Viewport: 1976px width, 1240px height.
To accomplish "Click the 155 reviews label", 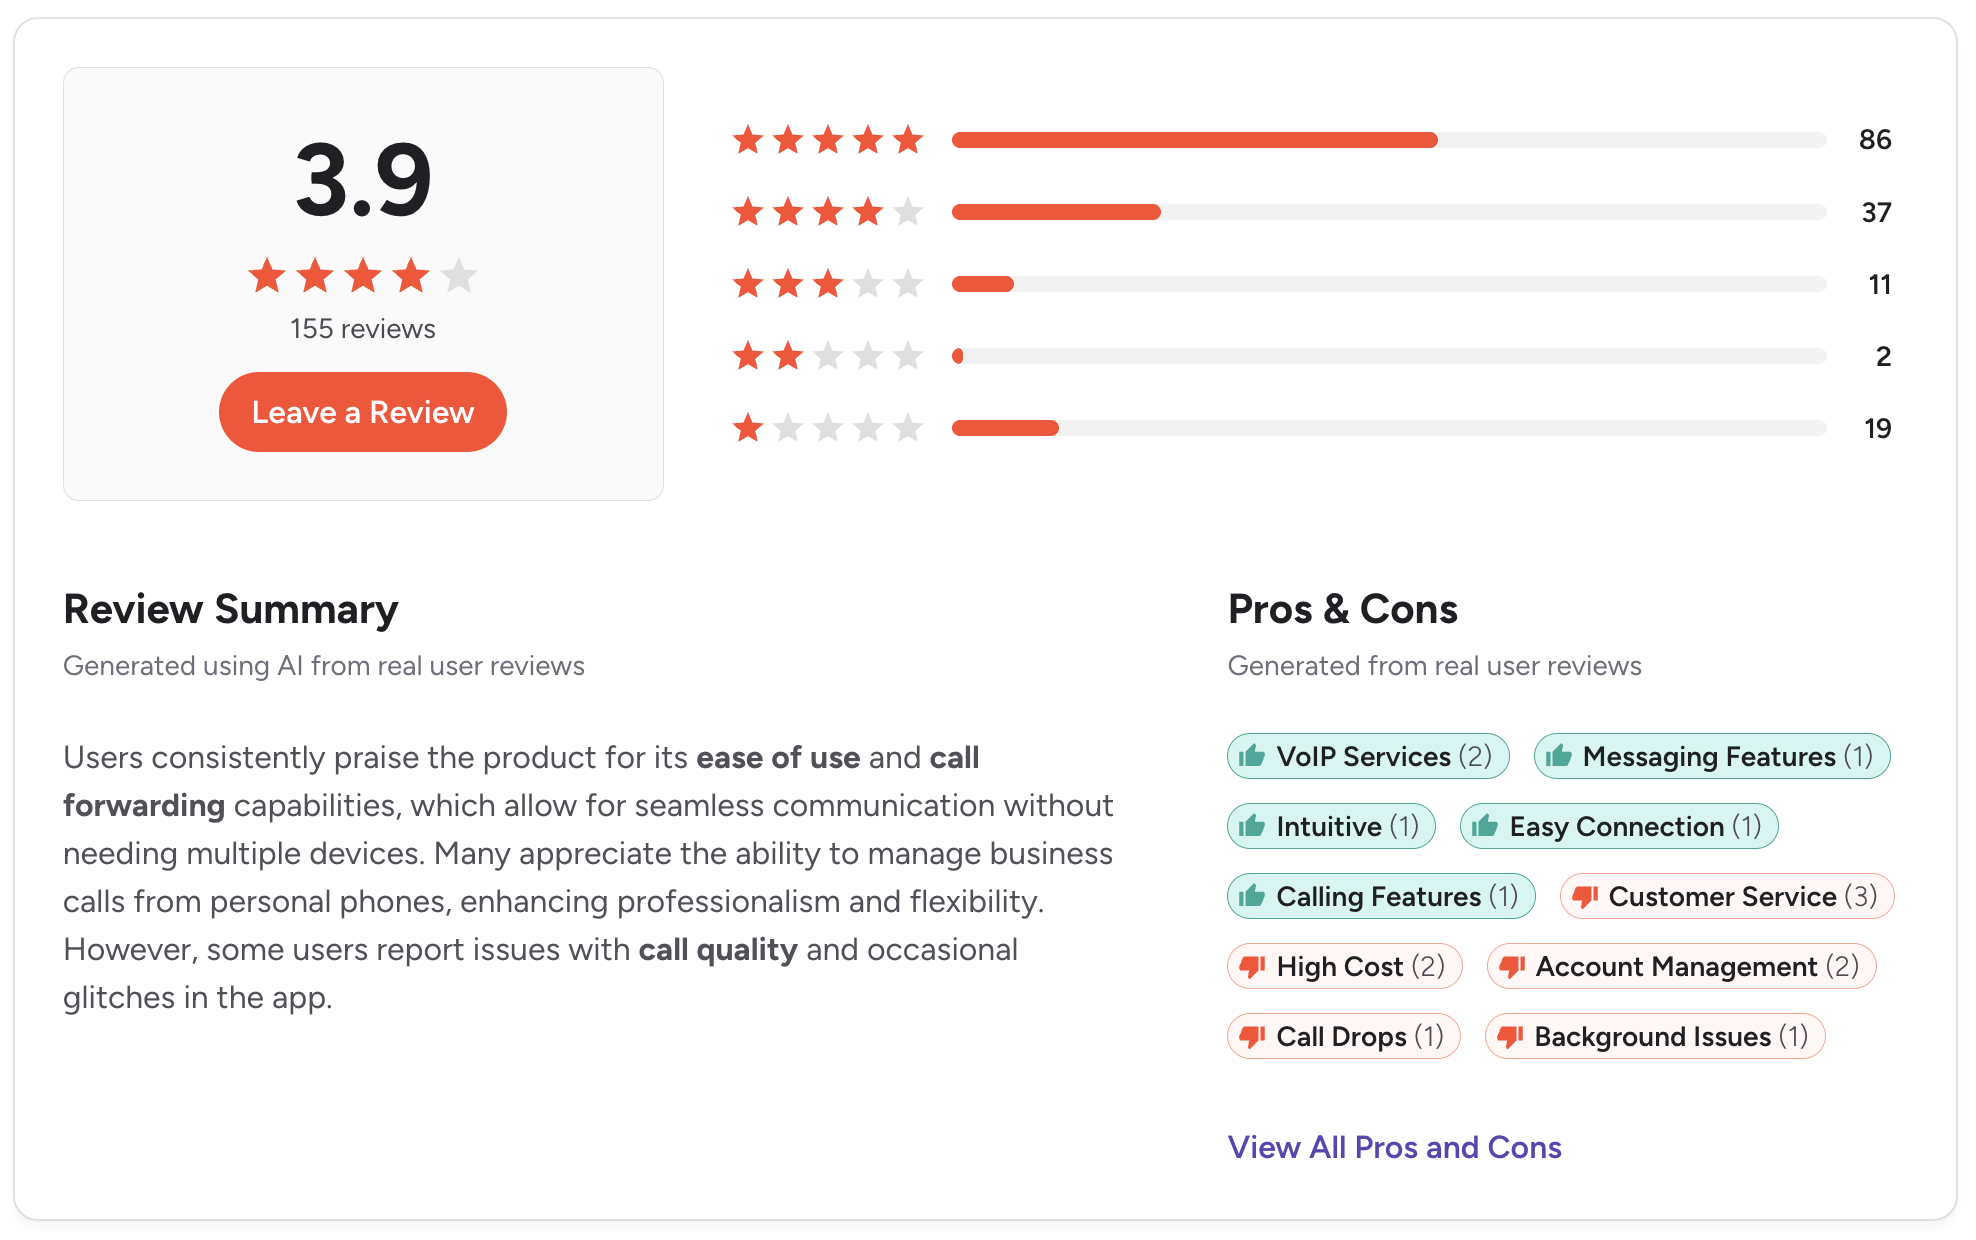I will coord(362,328).
